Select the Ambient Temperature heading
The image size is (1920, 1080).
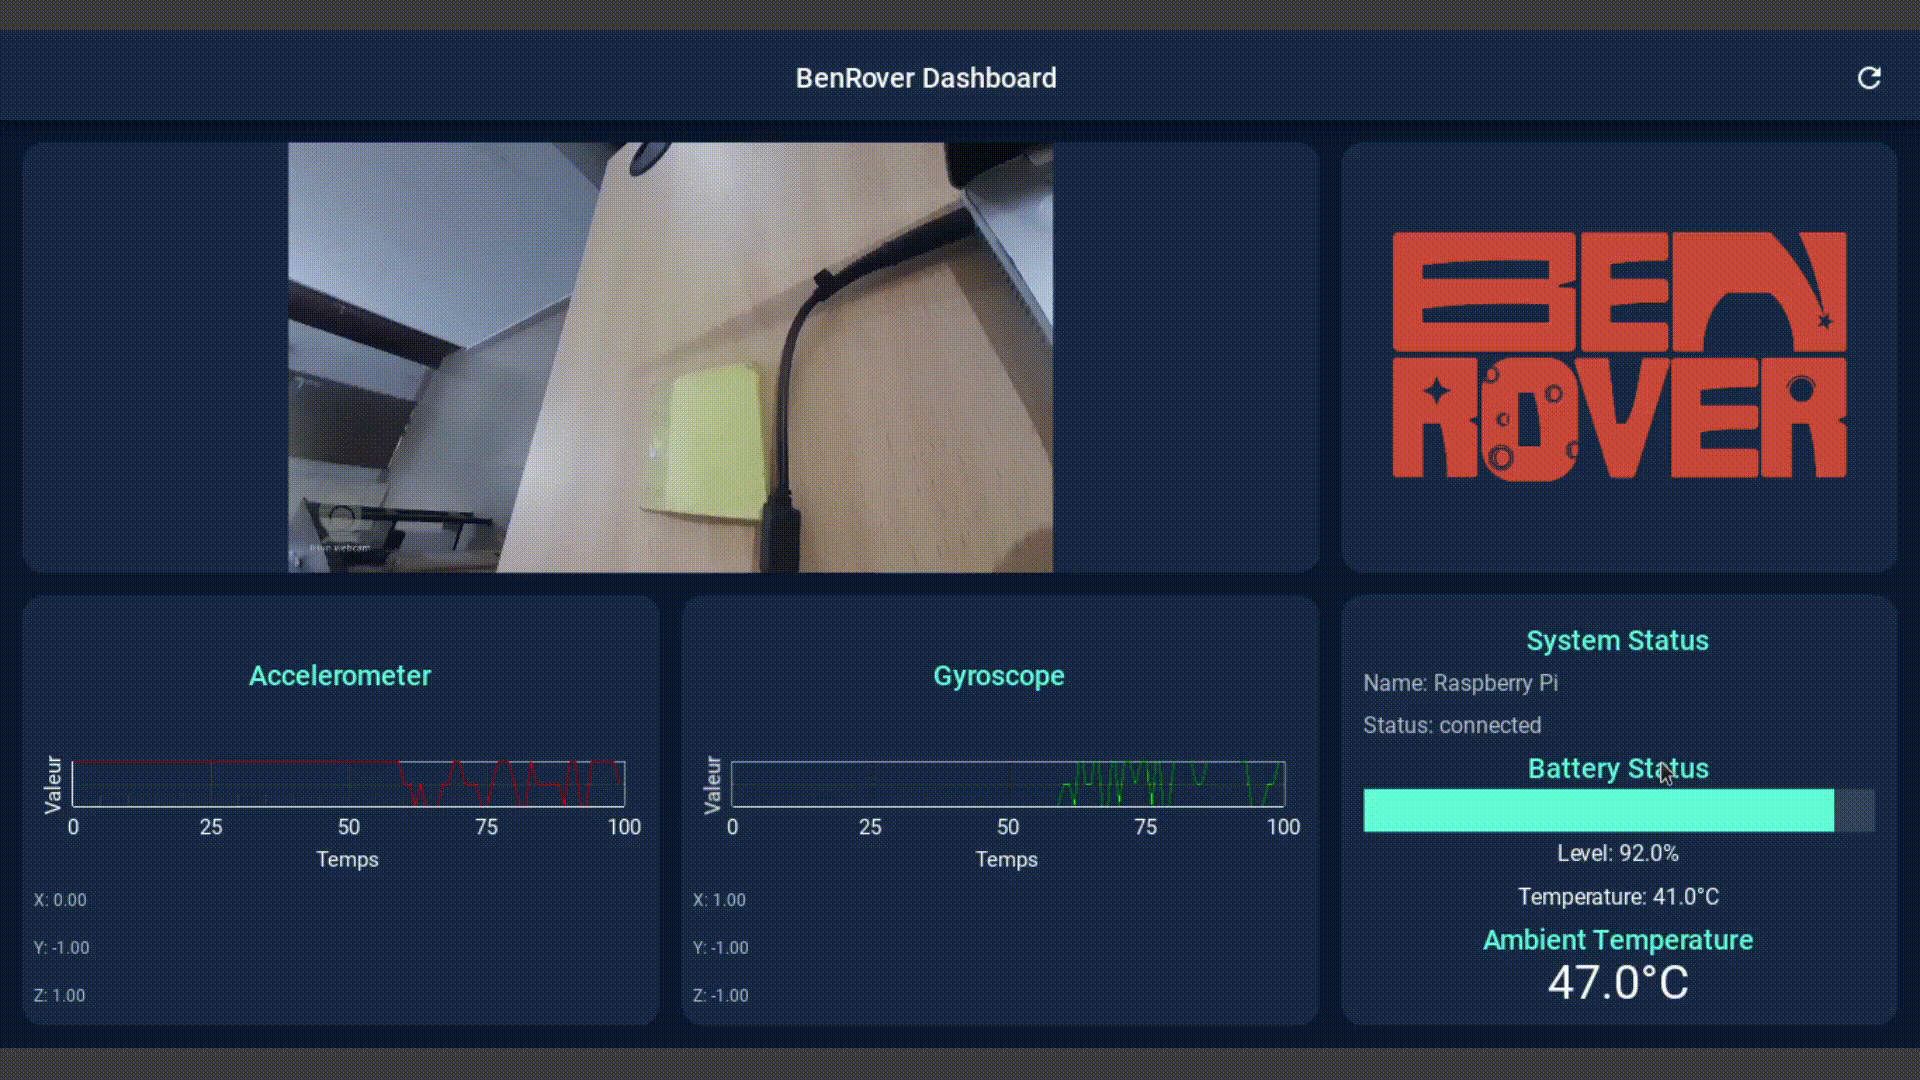pos(1617,940)
